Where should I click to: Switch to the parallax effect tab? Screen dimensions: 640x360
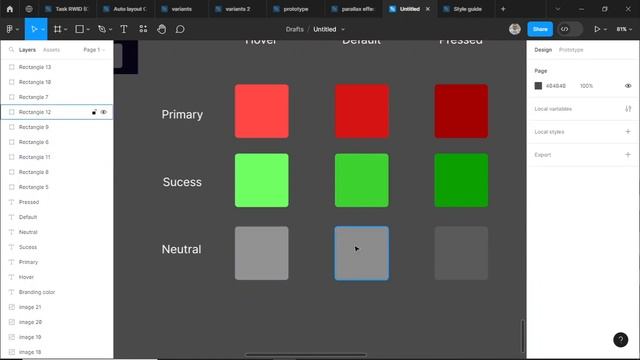[354, 9]
